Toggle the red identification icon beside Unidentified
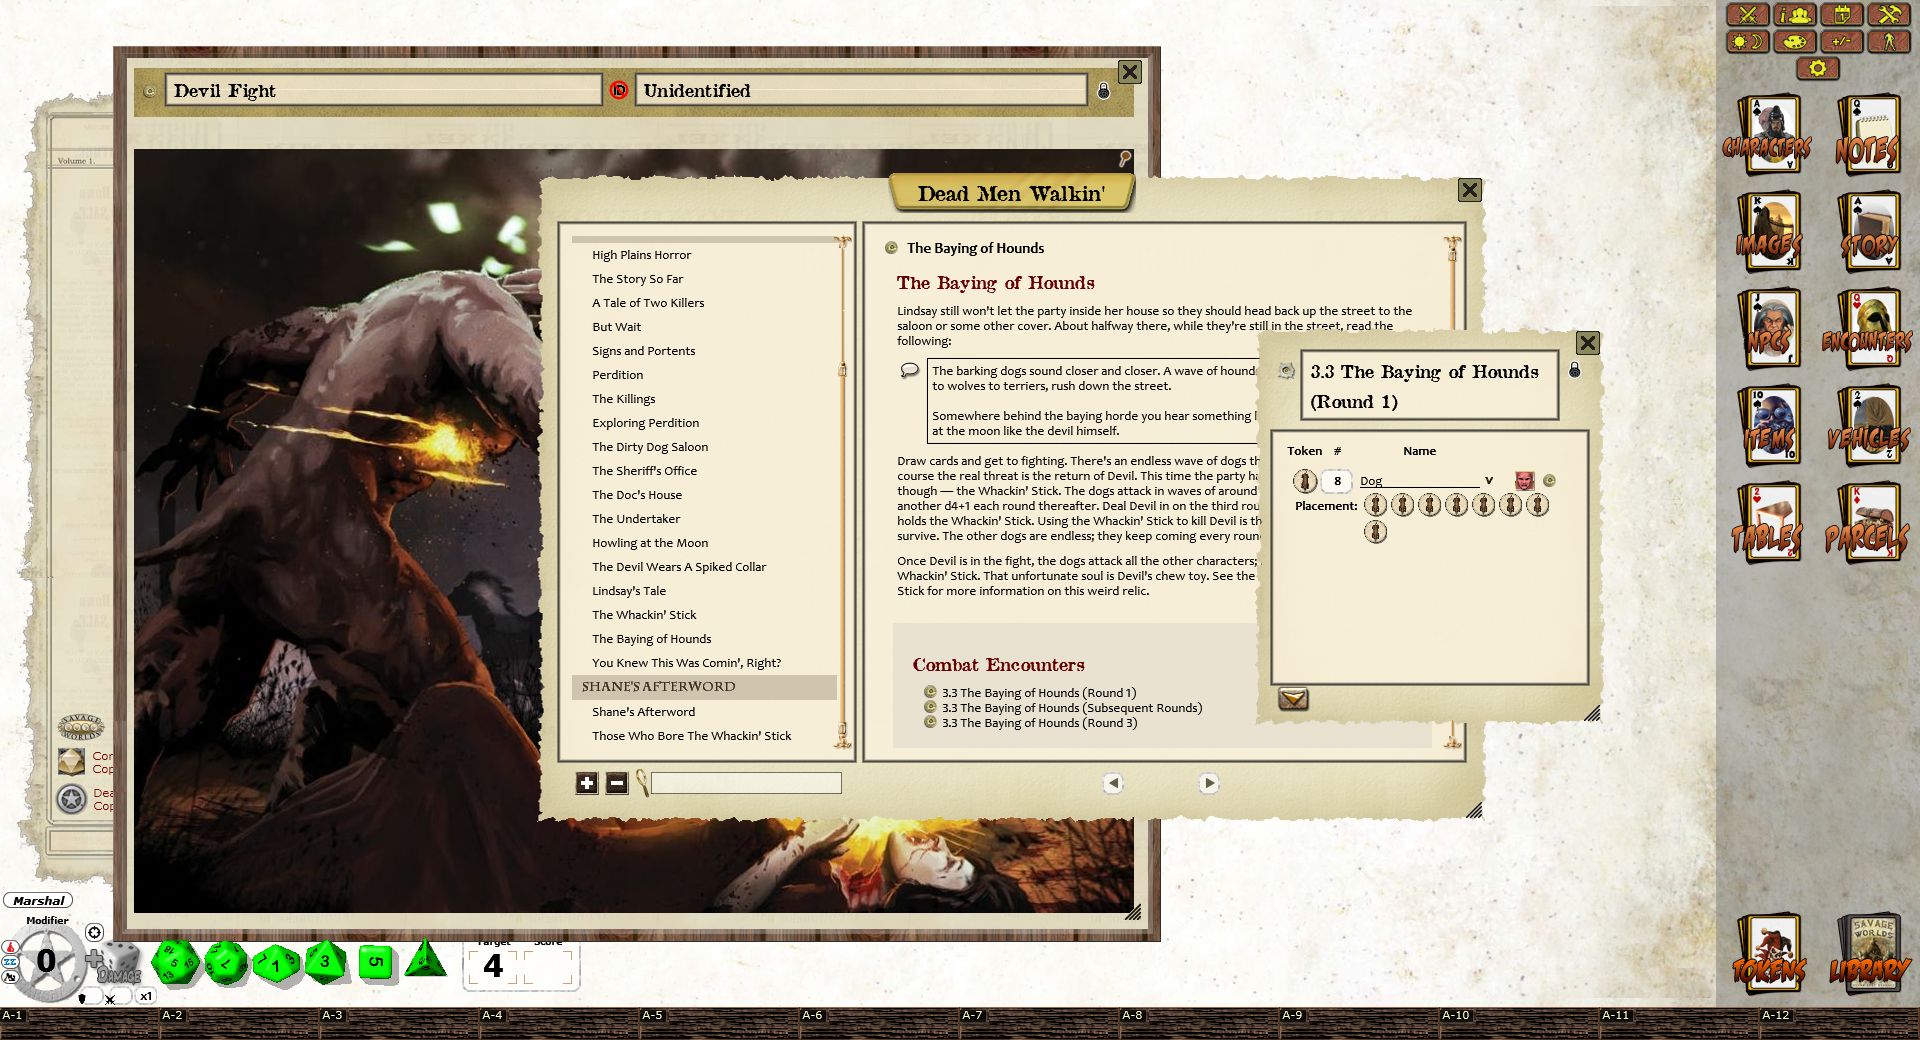Screen dimensions: 1920x1040 (619, 91)
